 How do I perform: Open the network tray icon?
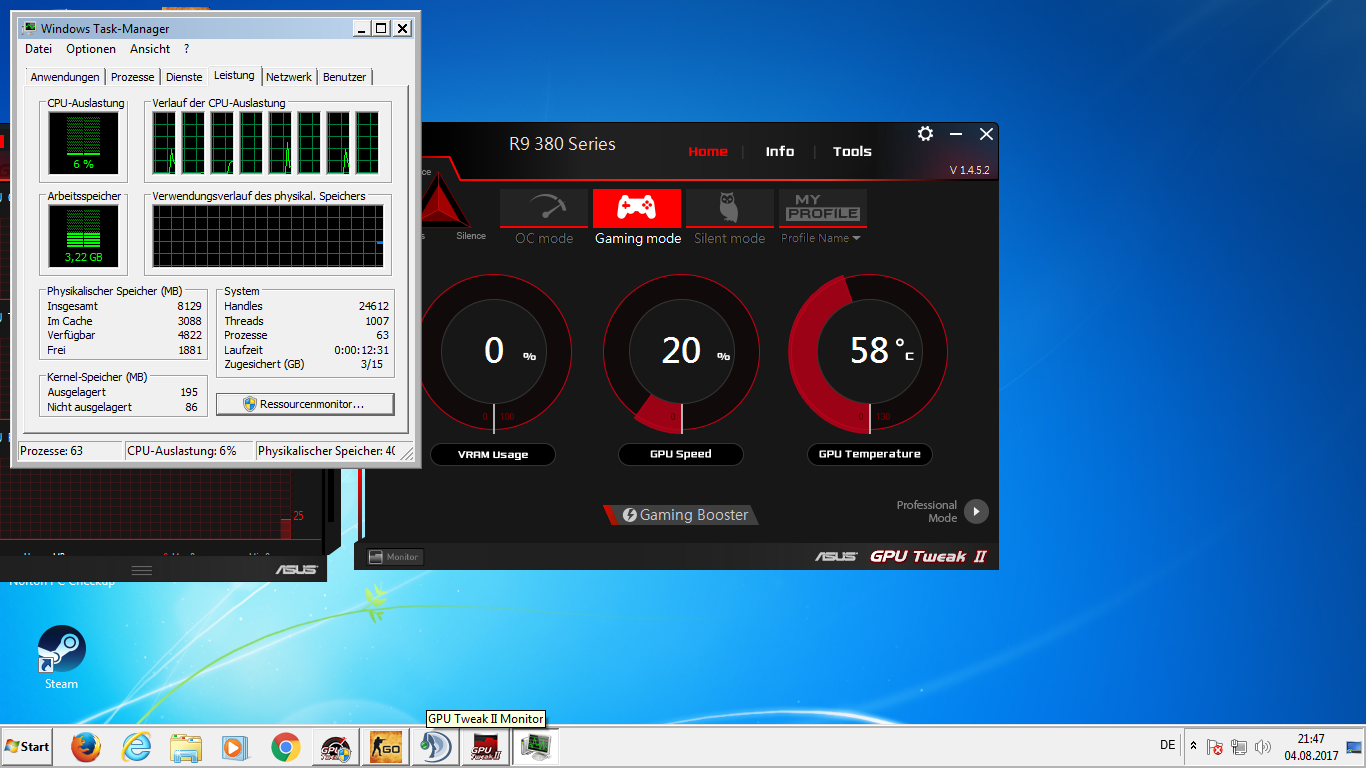(x=1239, y=747)
